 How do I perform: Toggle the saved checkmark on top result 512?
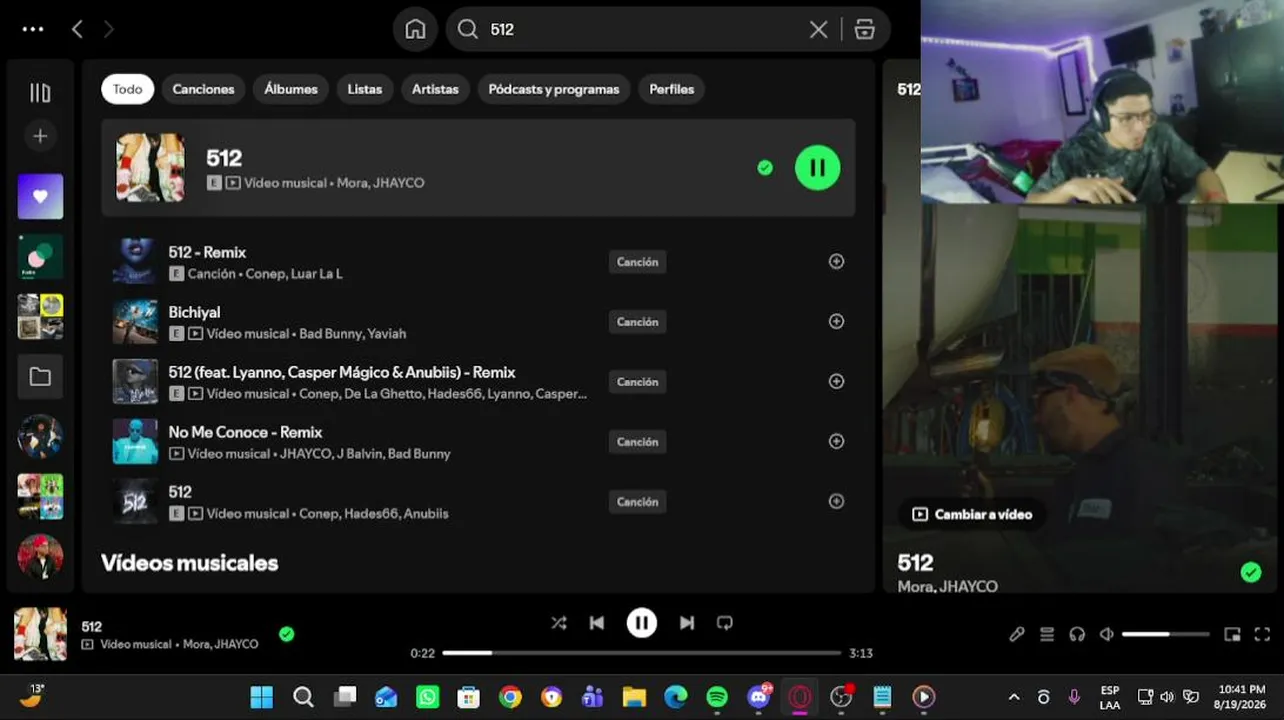[x=765, y=168]
